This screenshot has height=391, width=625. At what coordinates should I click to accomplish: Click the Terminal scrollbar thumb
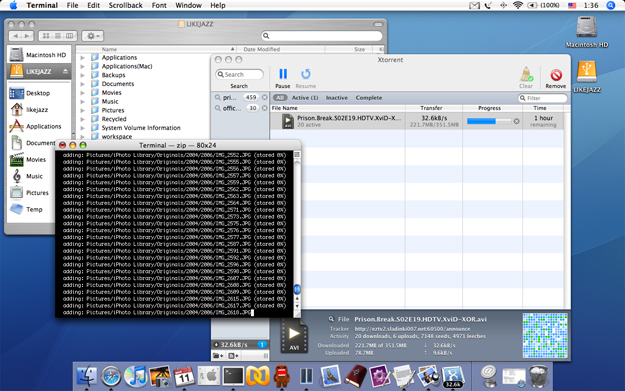tap(297, 289)
